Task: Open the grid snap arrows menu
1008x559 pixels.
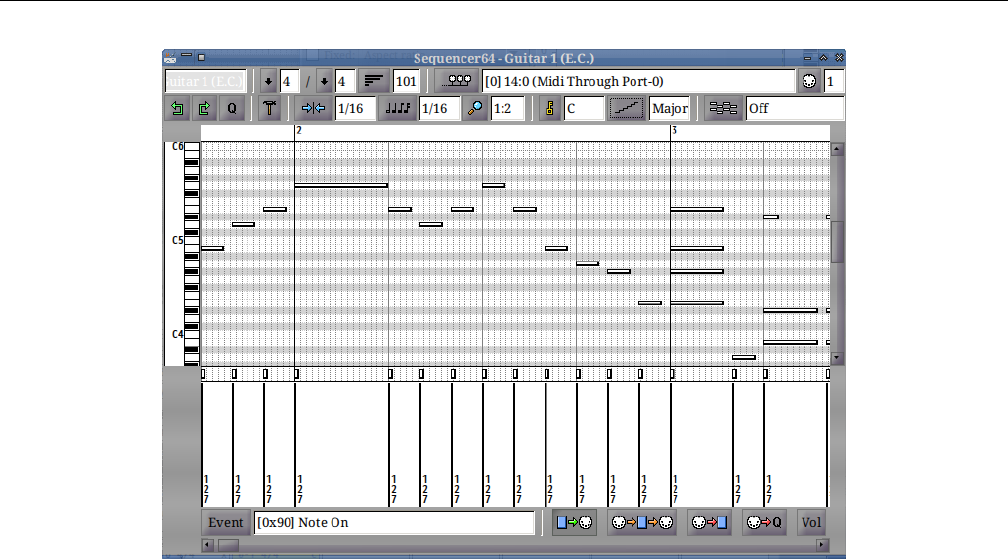Action: 313,109
